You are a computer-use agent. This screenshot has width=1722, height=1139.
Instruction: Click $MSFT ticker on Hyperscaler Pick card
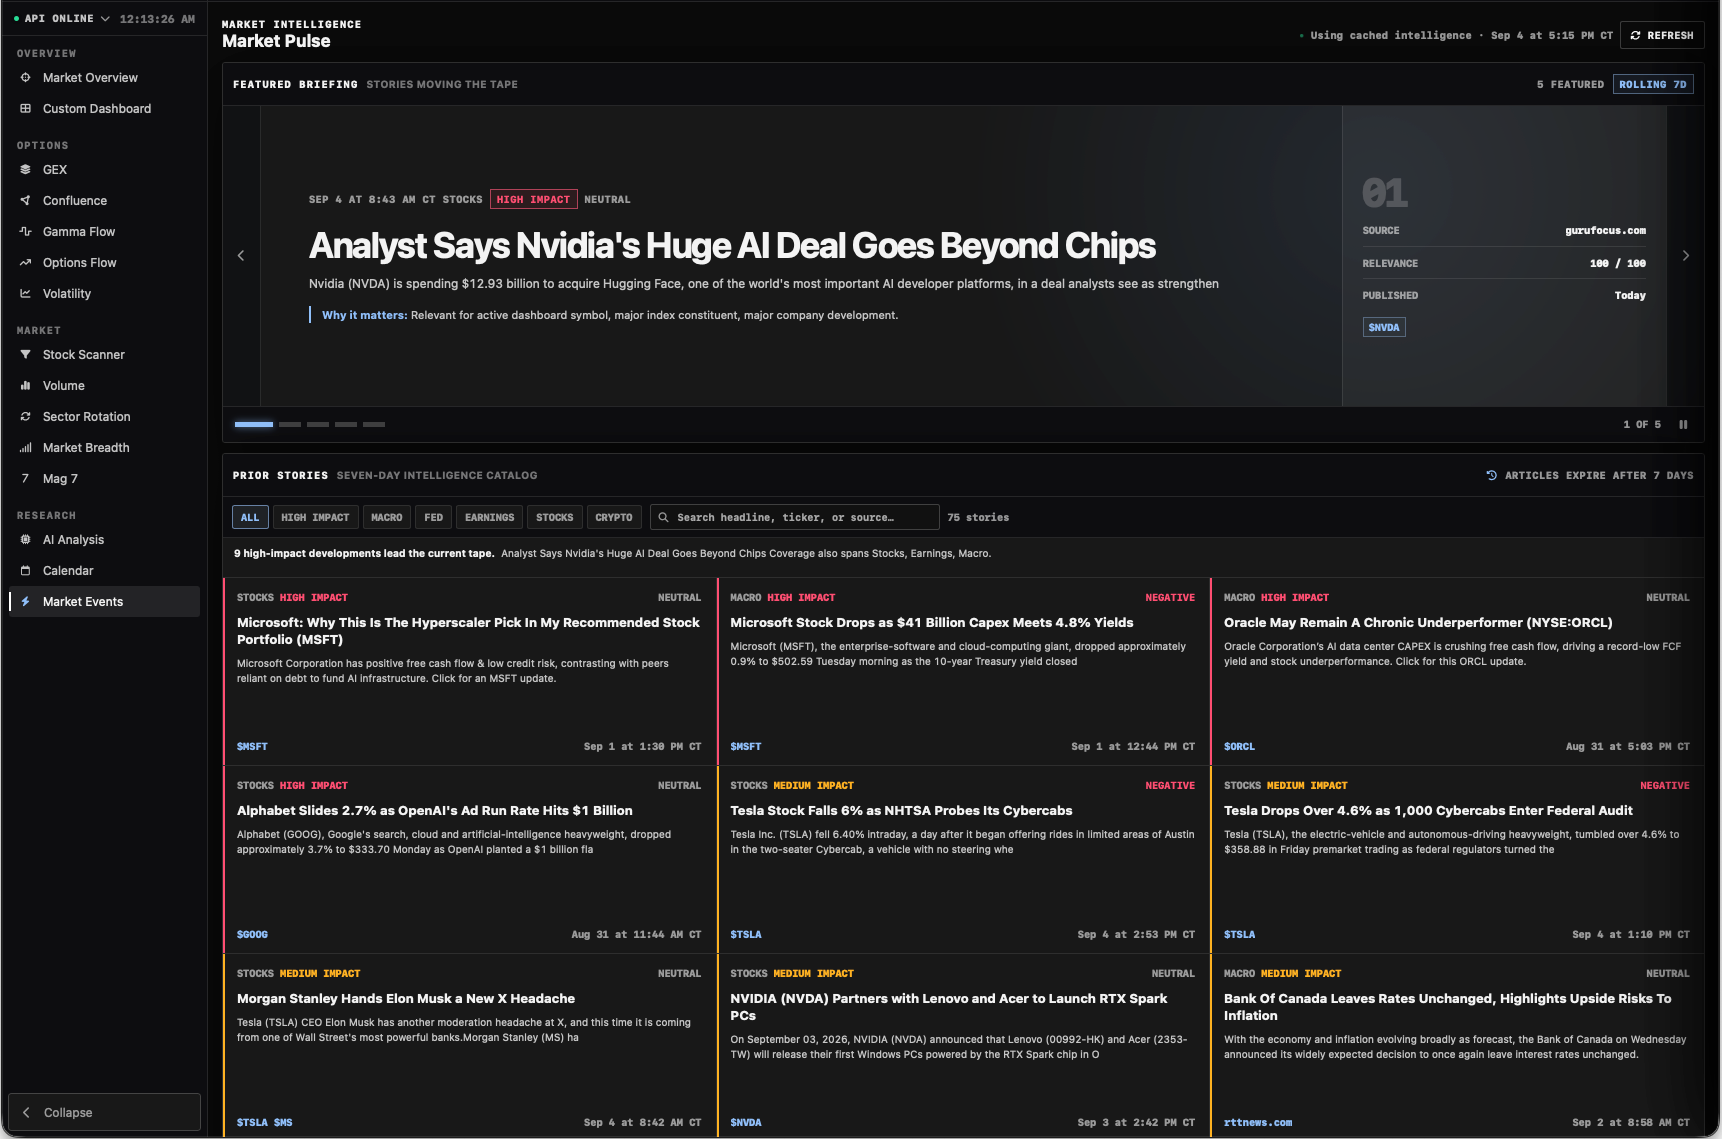click(x=252, y=747)
